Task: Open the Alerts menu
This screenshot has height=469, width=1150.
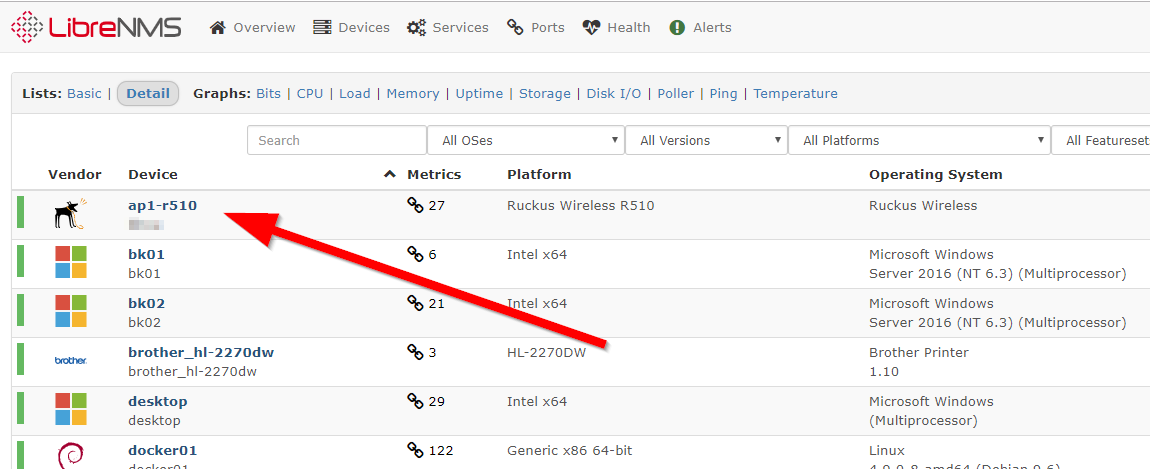Action: tap(700, 27)
